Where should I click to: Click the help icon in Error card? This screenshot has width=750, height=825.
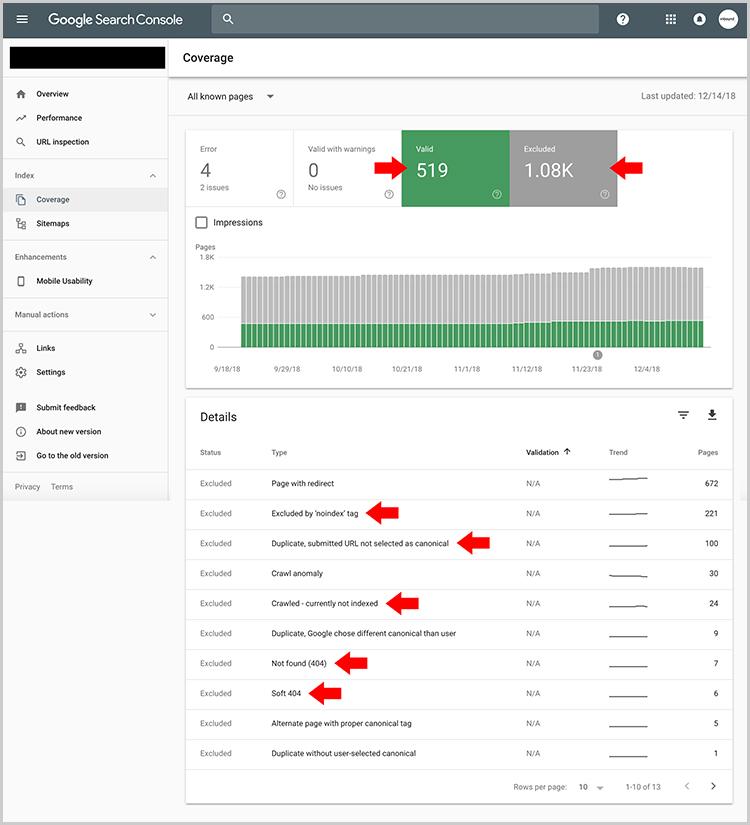[x=281, y=195]
